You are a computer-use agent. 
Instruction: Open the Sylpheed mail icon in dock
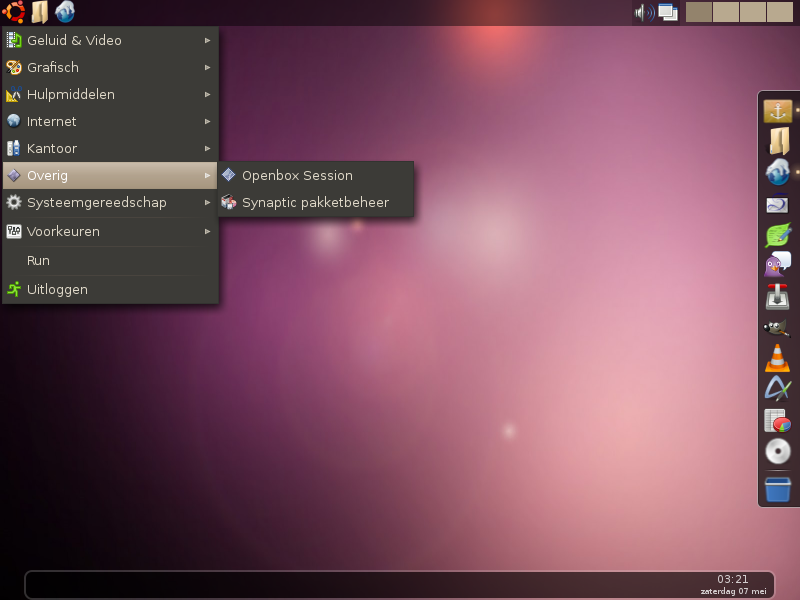[778, 204]
